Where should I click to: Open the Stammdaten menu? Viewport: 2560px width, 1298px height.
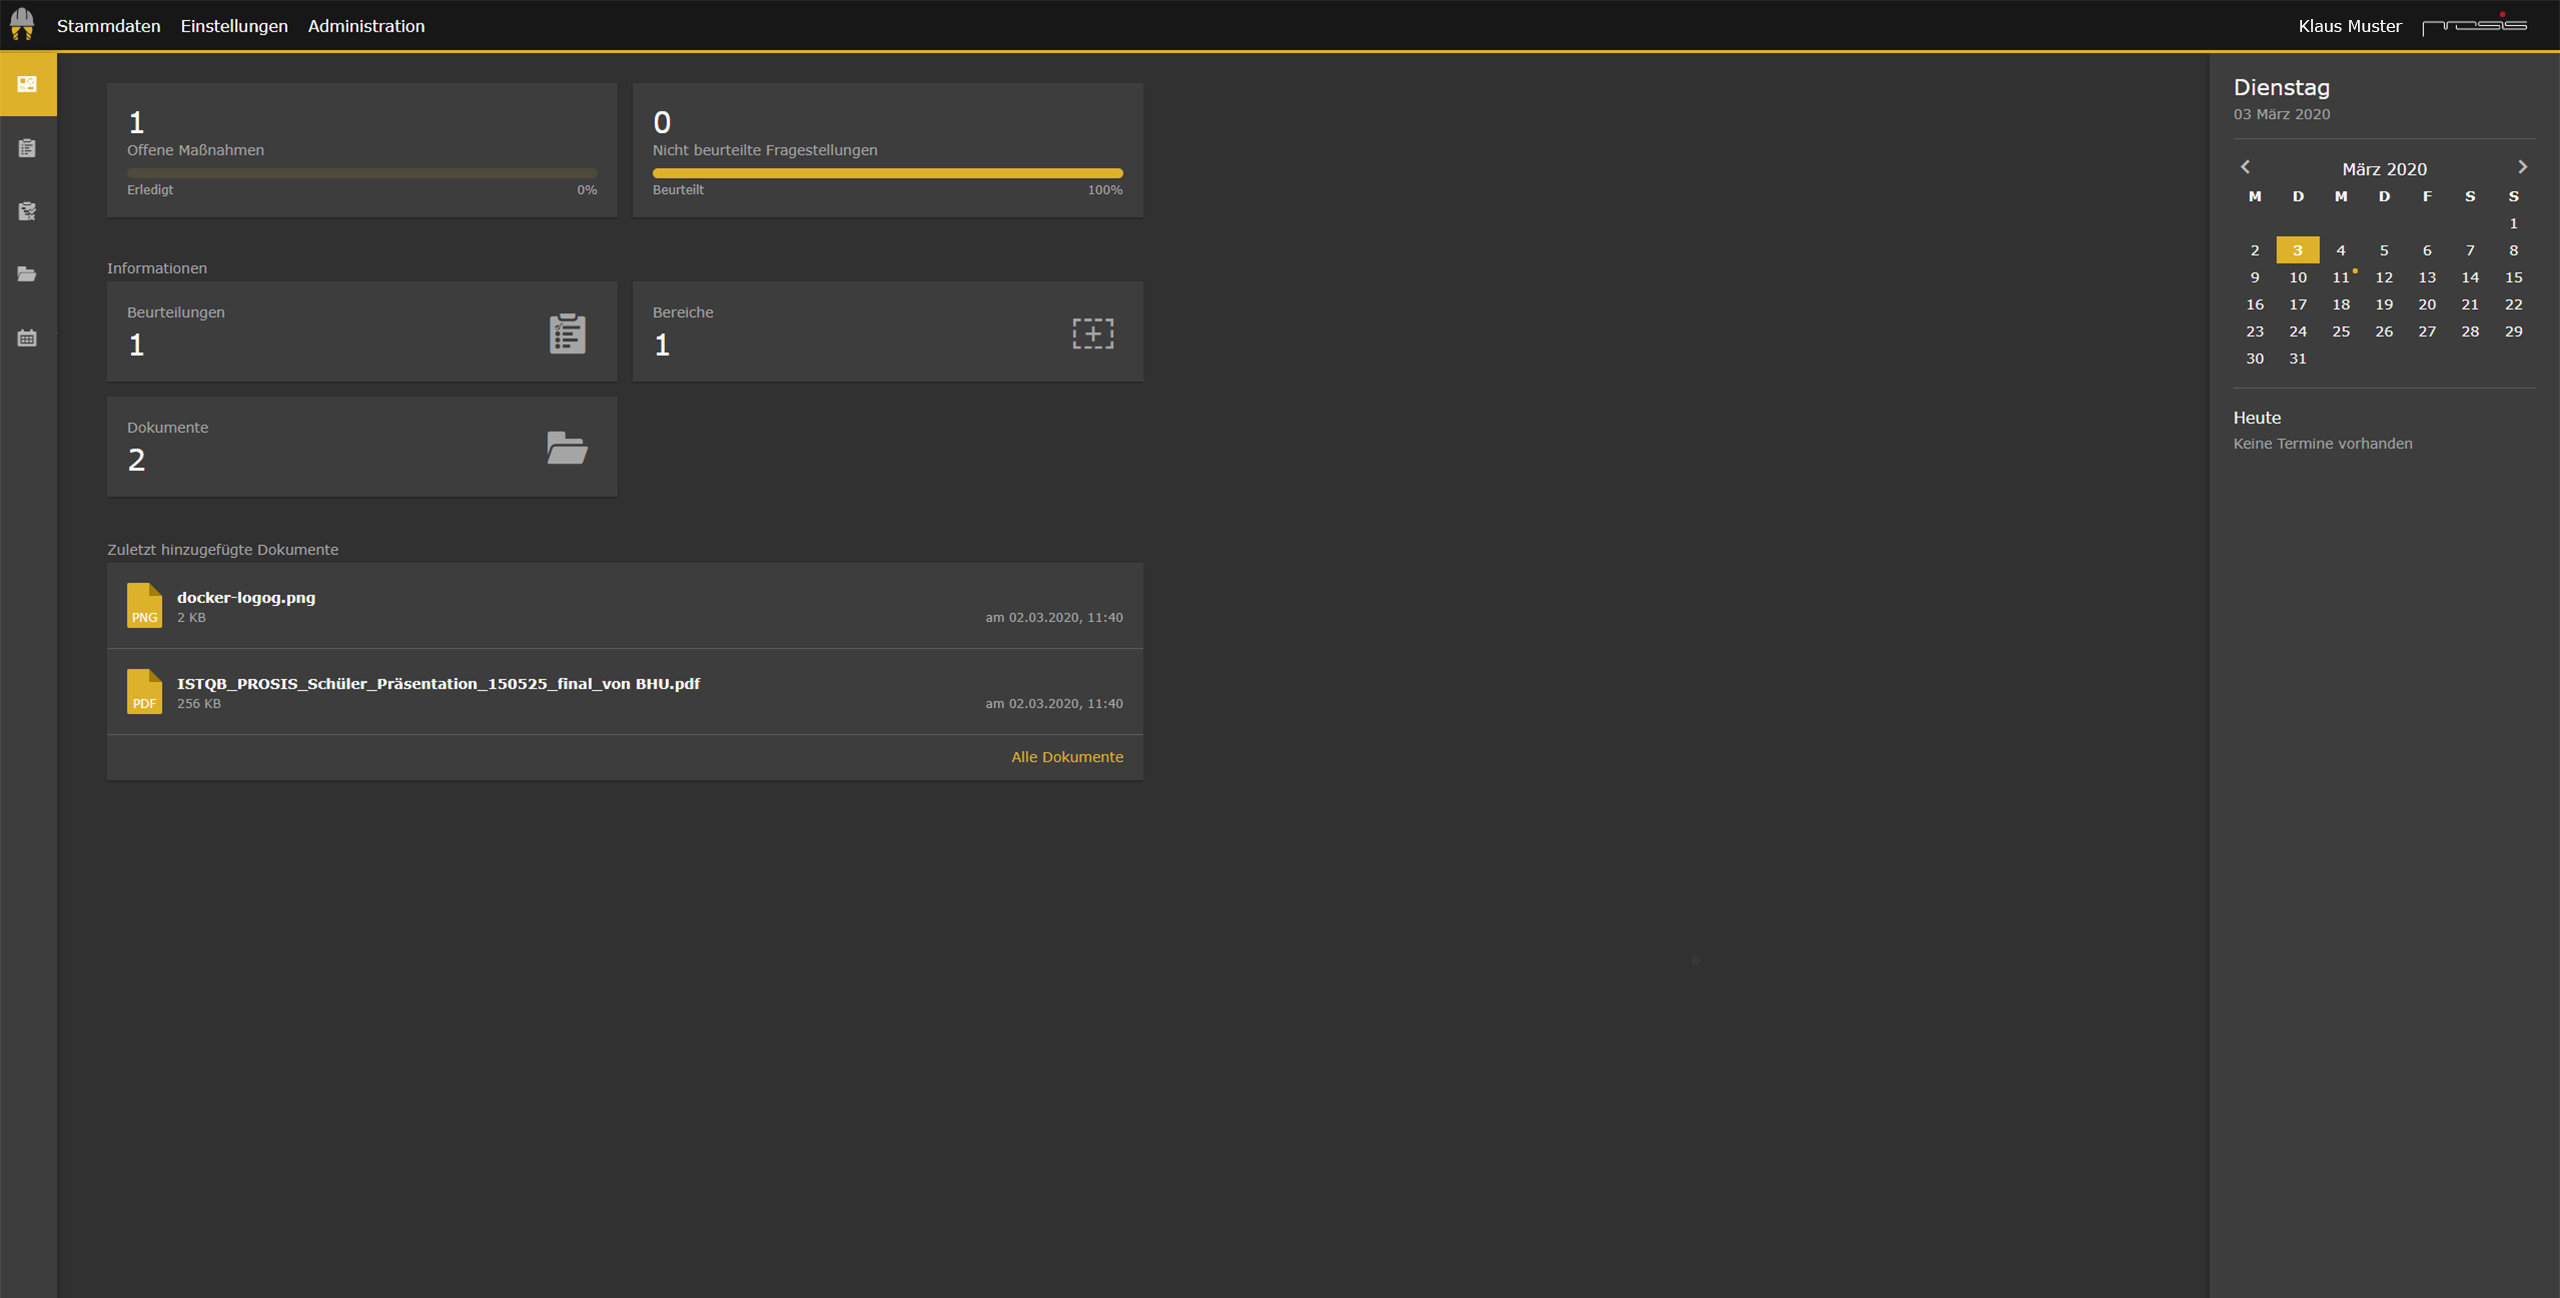(x=109, y=26)
